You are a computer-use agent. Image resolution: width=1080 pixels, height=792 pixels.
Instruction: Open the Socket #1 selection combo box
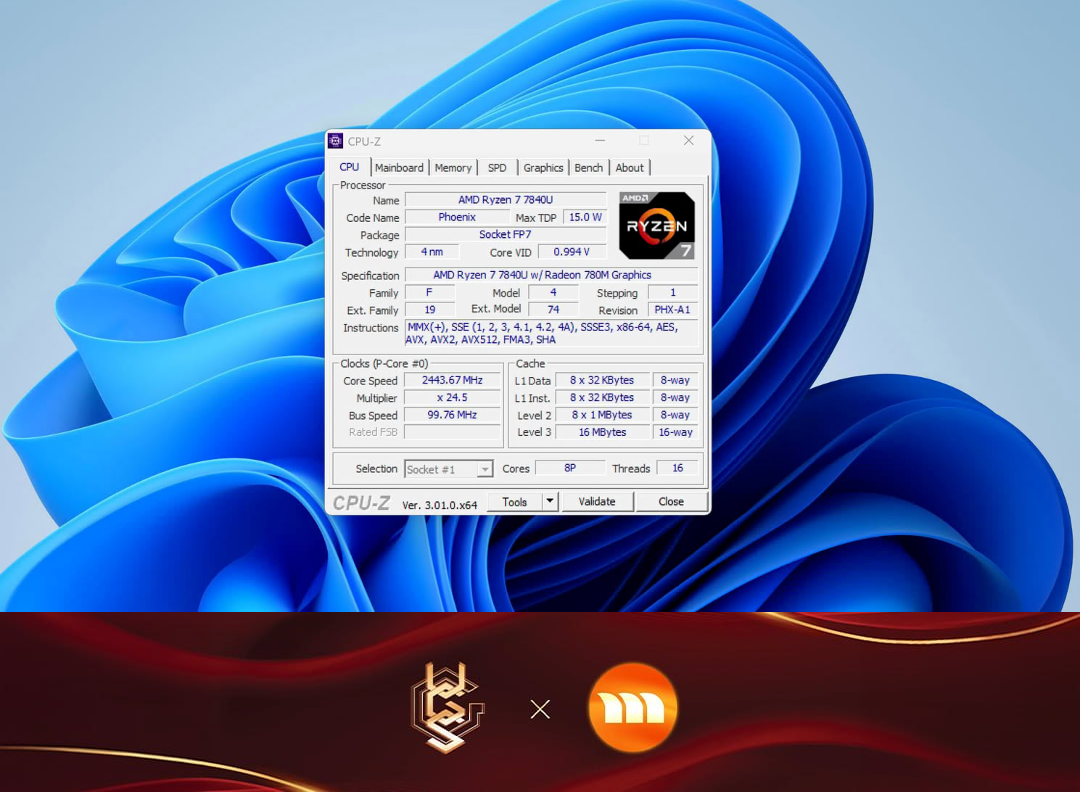click(448, 469)
